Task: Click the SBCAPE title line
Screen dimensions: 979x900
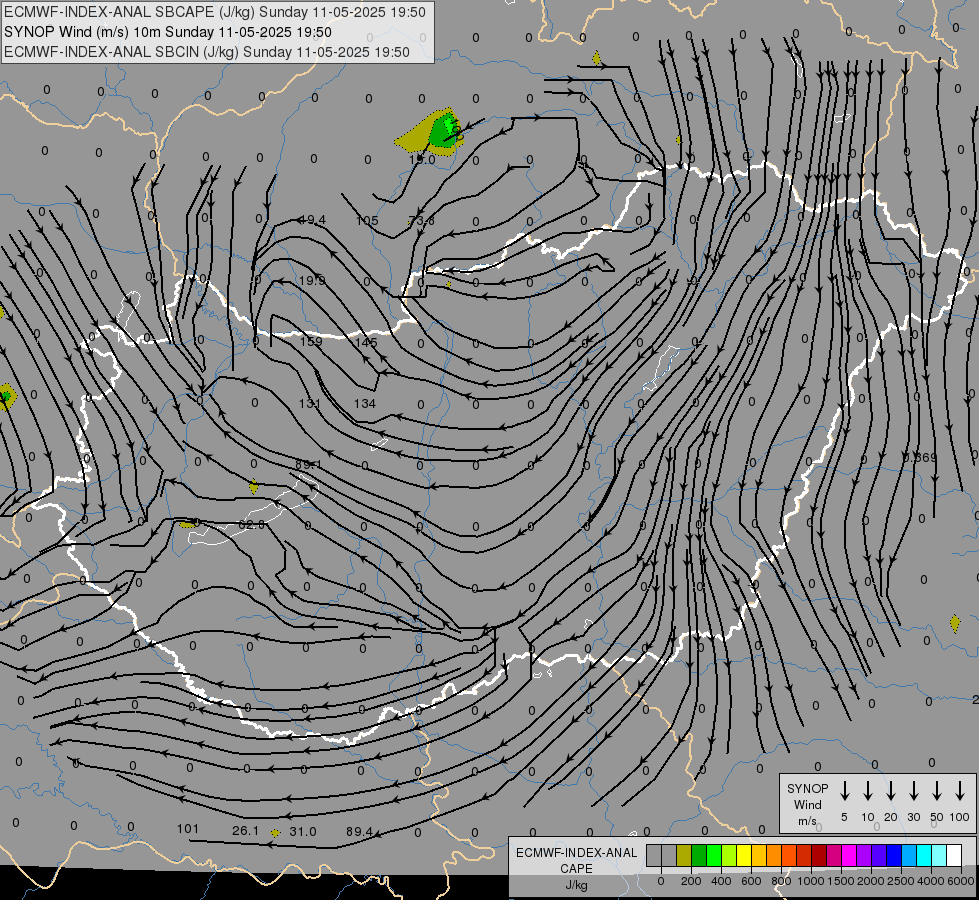Action: tap(215, 12)
